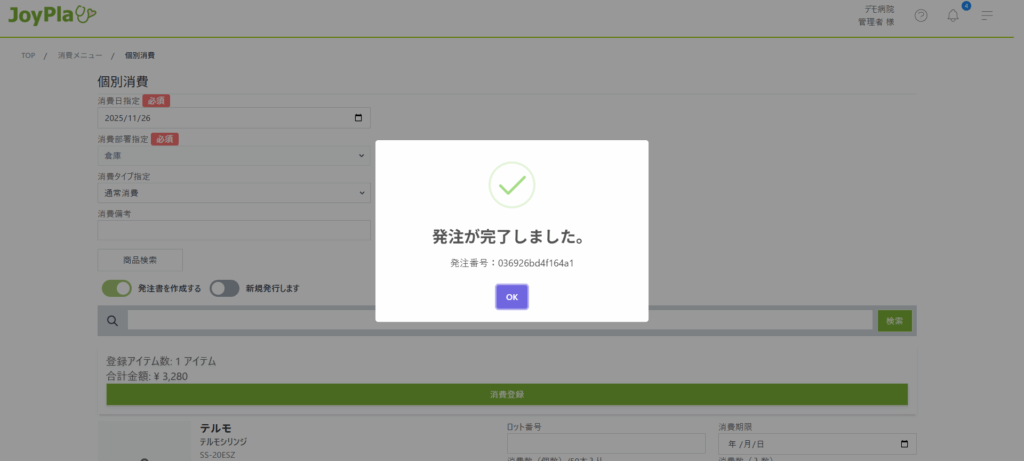Toggle the 新規発行します switch
1024x461 pixels.
coord(224,288)
